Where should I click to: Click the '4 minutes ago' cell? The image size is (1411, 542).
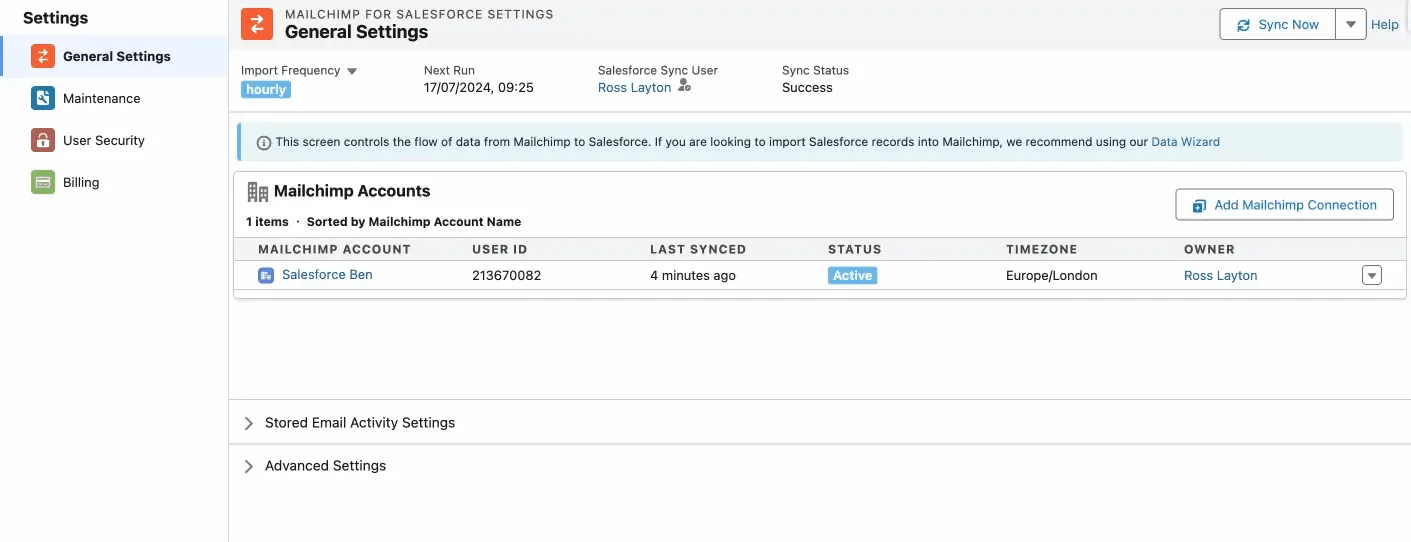pos(692,275)
